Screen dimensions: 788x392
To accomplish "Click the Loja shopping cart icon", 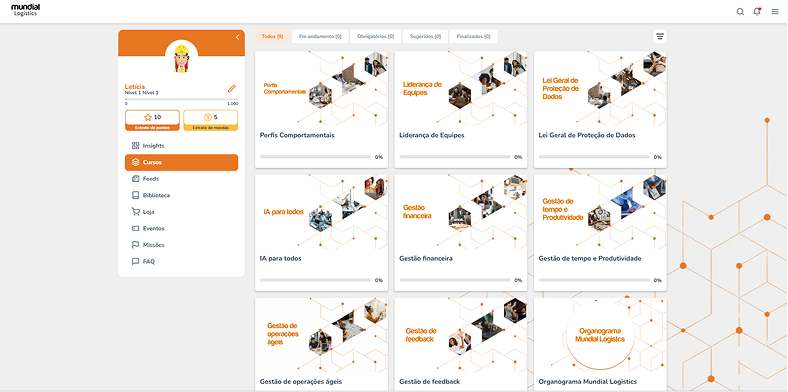I will 135,212.
